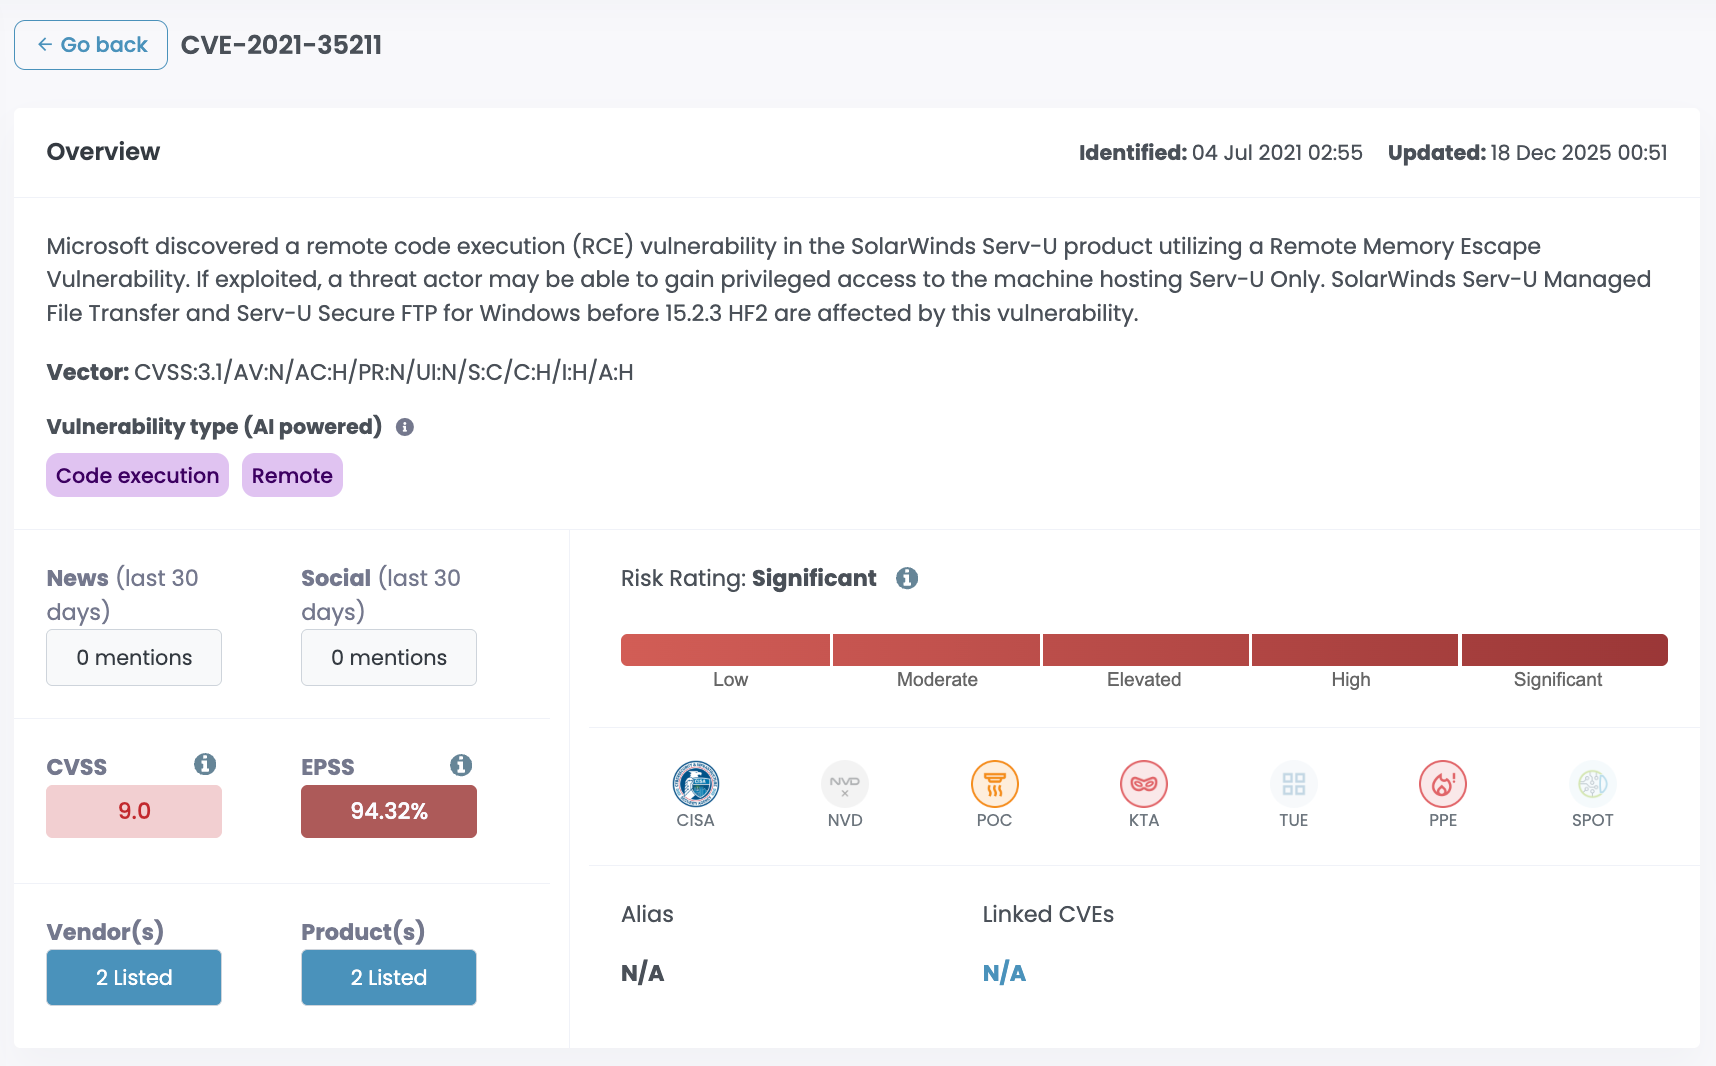Select the TUE grid icon
The width and height of the screenshot is (1716, 1066).
(1293, 784)
